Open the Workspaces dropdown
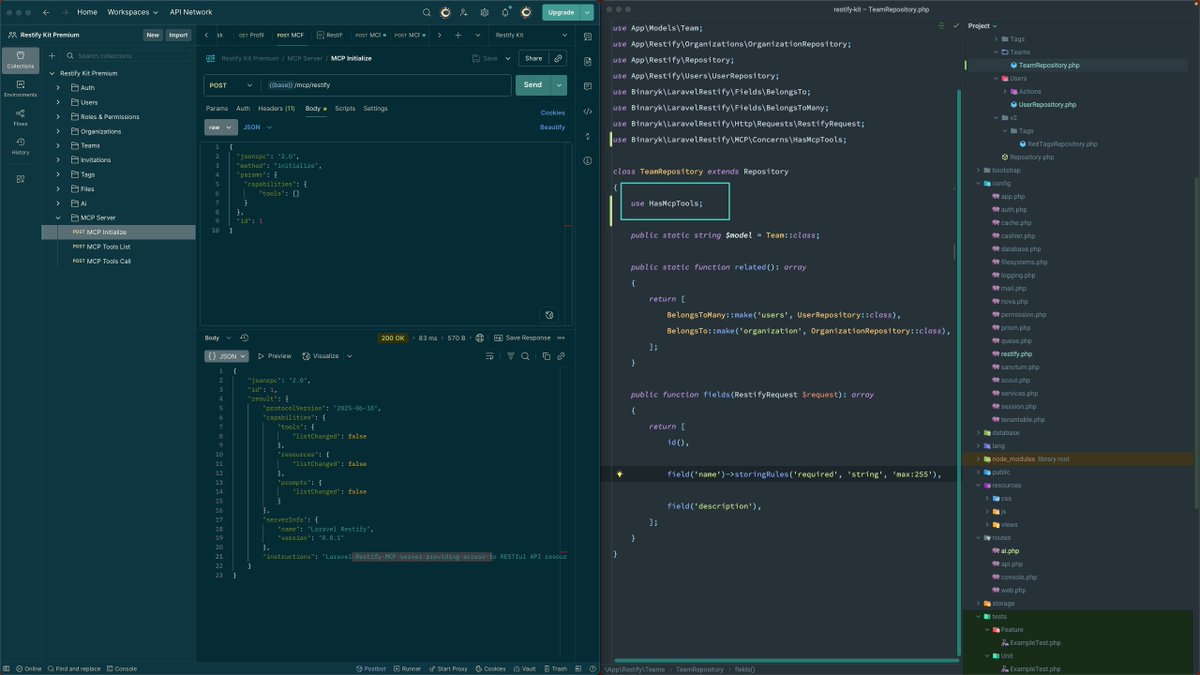The image size is (1200, 675). pyautogui.click(x=133, y=12)
